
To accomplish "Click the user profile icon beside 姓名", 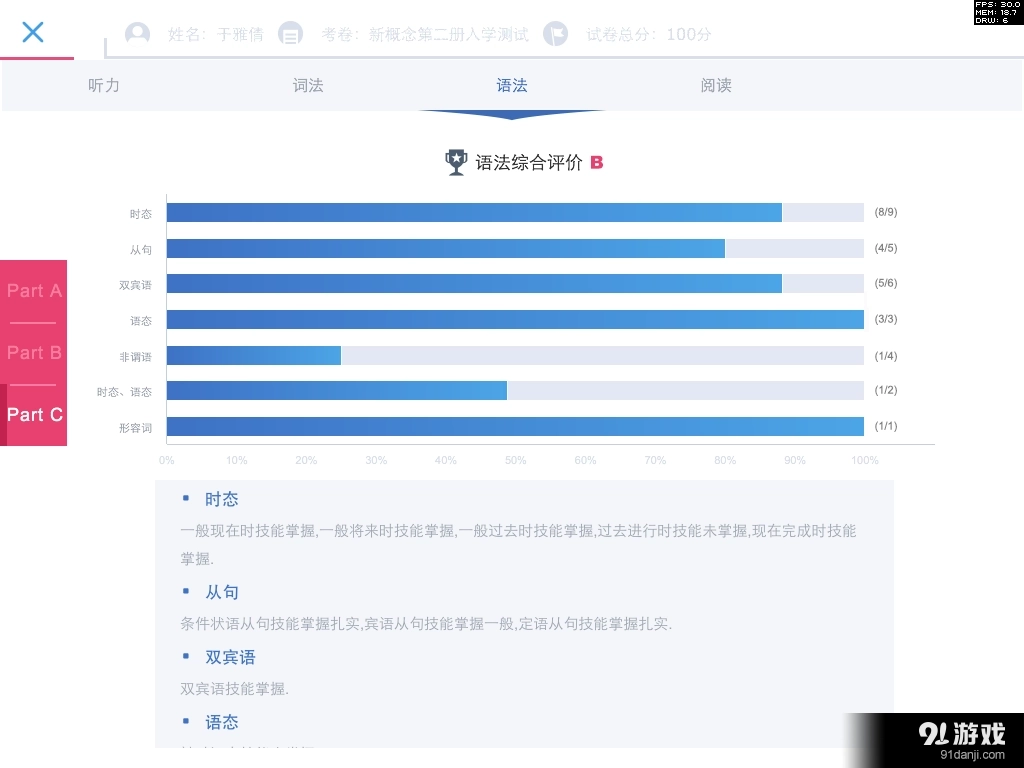I will 136,33.
